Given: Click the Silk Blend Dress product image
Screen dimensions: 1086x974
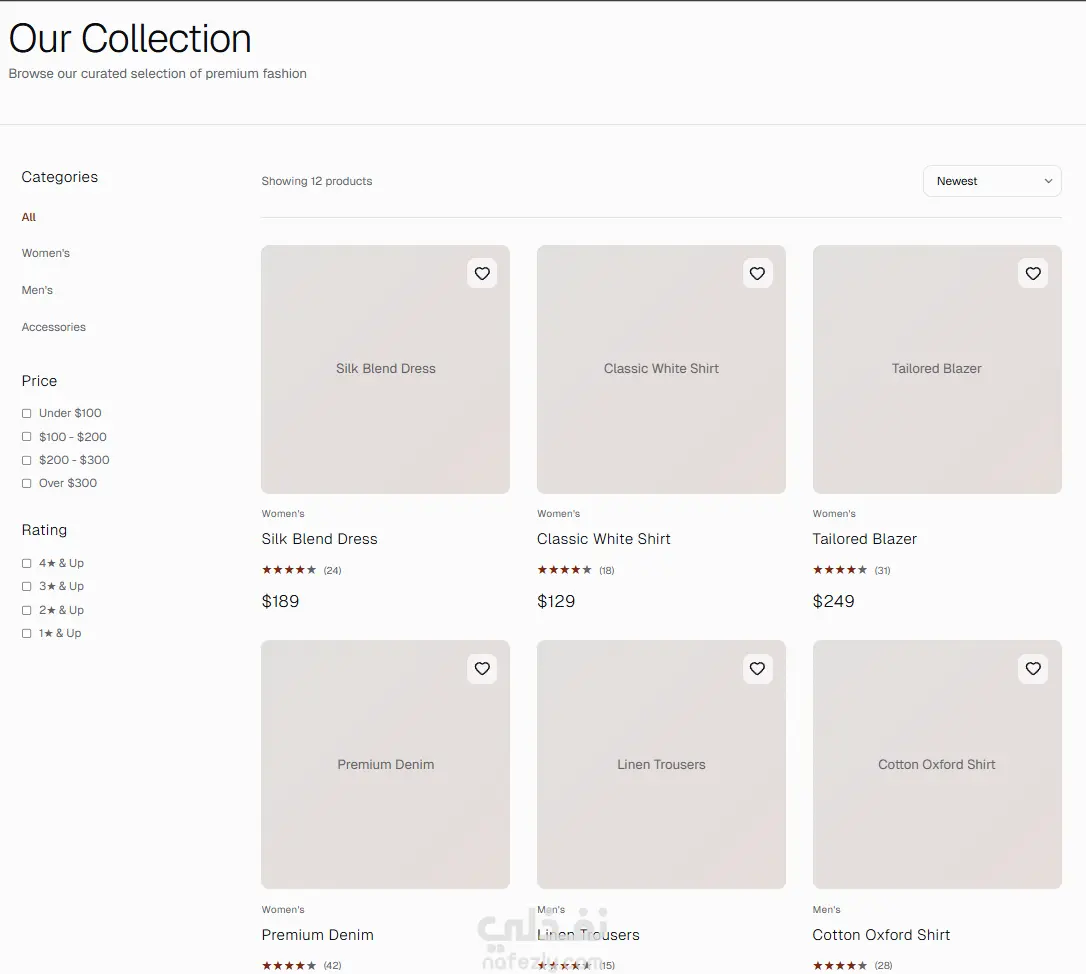Looking at the screenshot, I should tap(386, 369).
